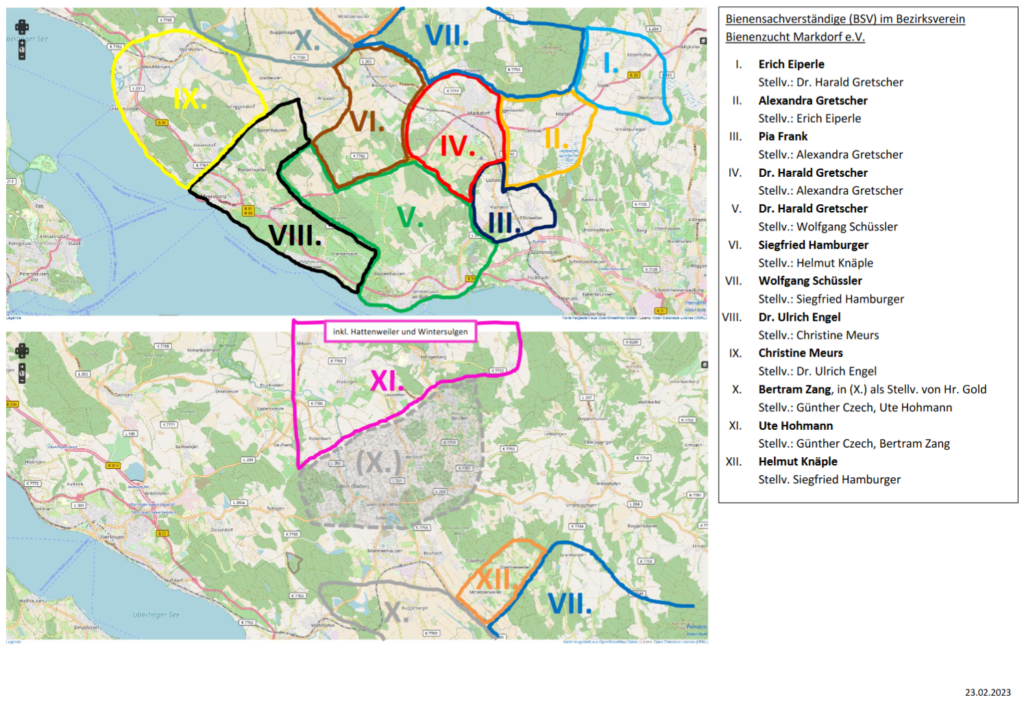Open the Legende link below the lower map

[14, 642]
